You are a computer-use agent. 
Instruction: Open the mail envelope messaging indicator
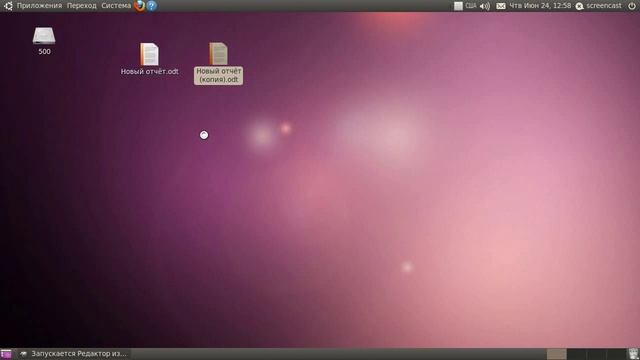pyautogui.click(x=501, y=6)
